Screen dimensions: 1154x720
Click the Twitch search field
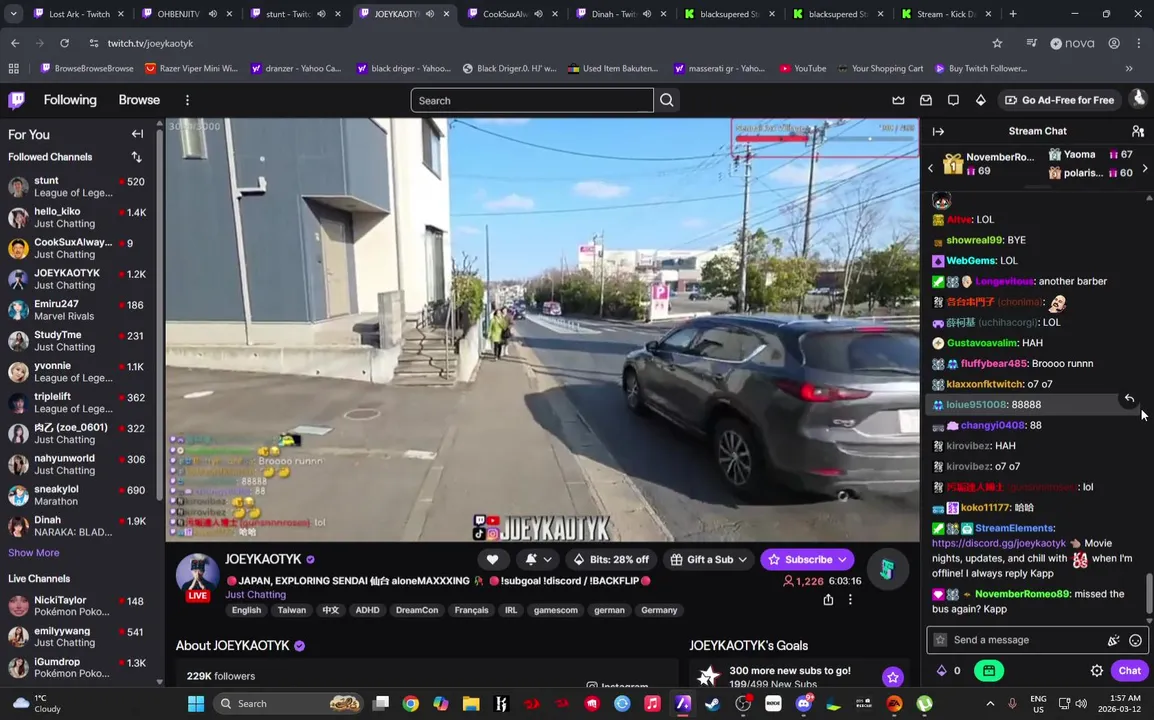[x=532, y=100]
